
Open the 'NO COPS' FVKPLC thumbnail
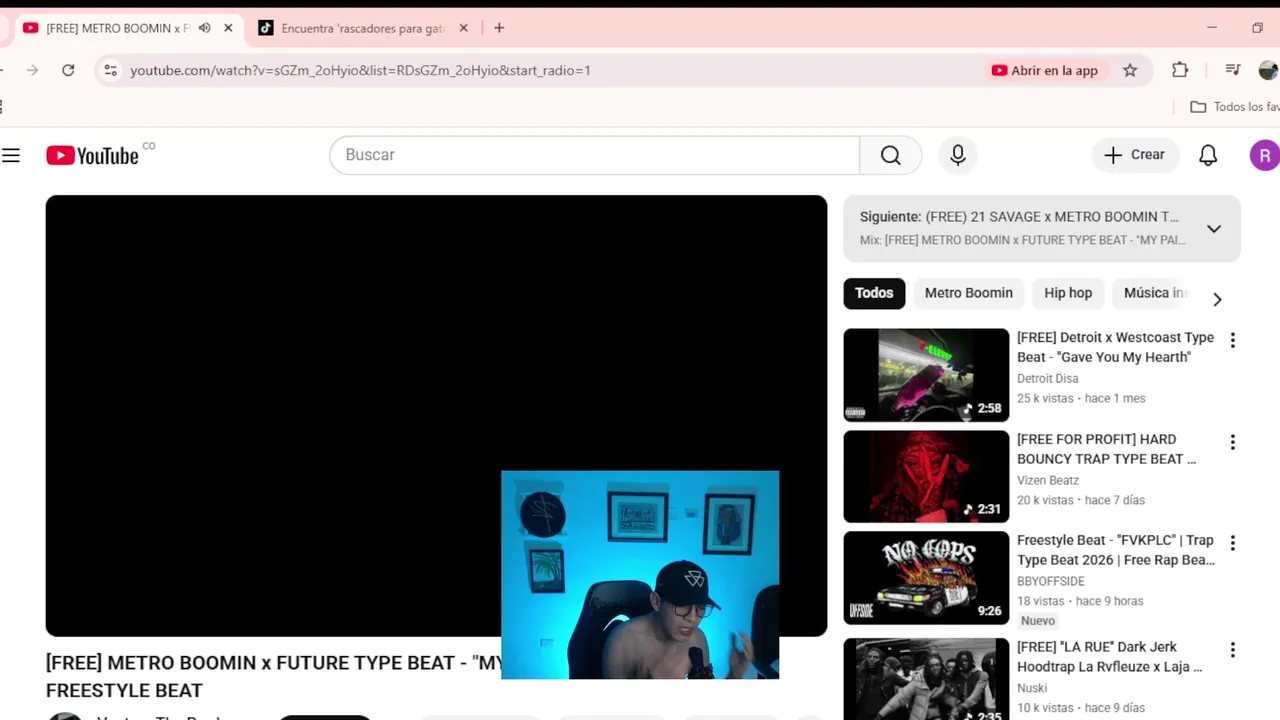click(x=926, y=578)
